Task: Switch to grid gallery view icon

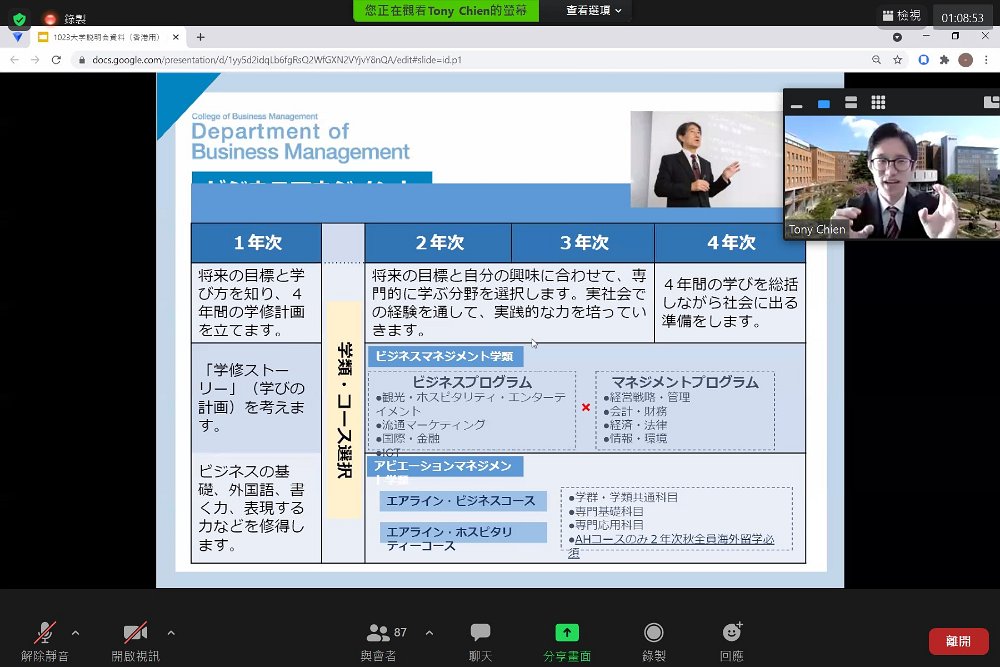Action: point(878,102)
